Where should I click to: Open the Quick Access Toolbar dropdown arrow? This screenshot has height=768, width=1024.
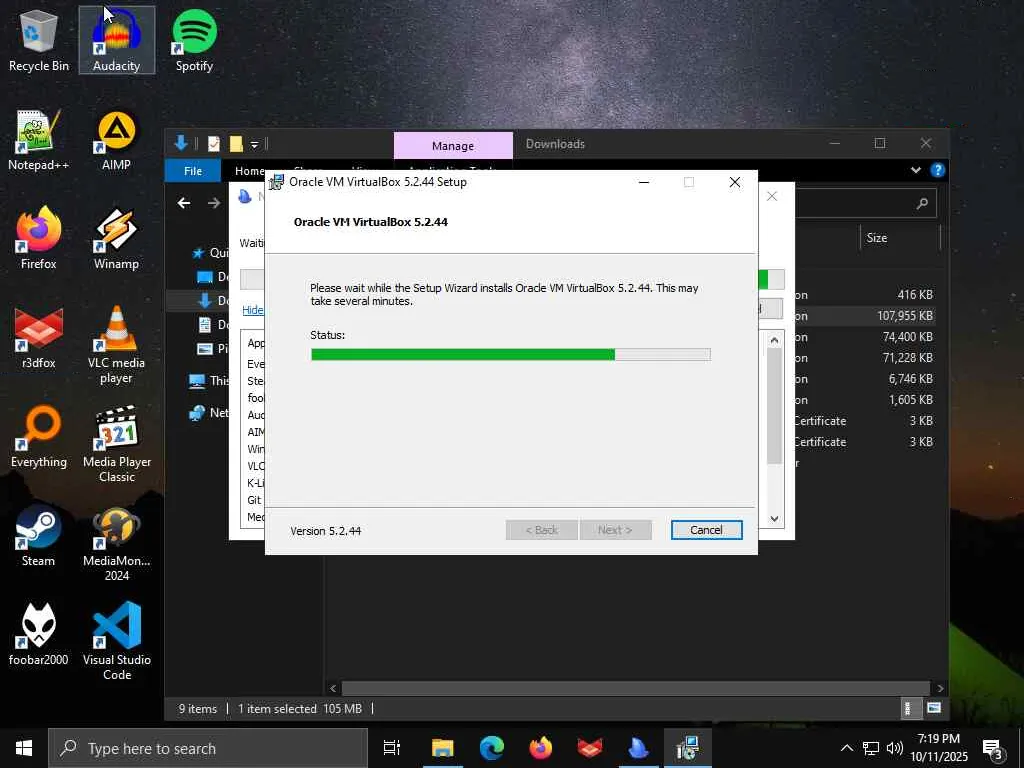(255, 144)
